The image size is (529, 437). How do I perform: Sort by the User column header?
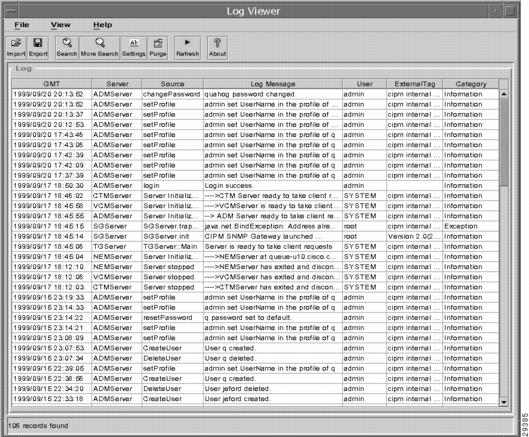(364, 84)
